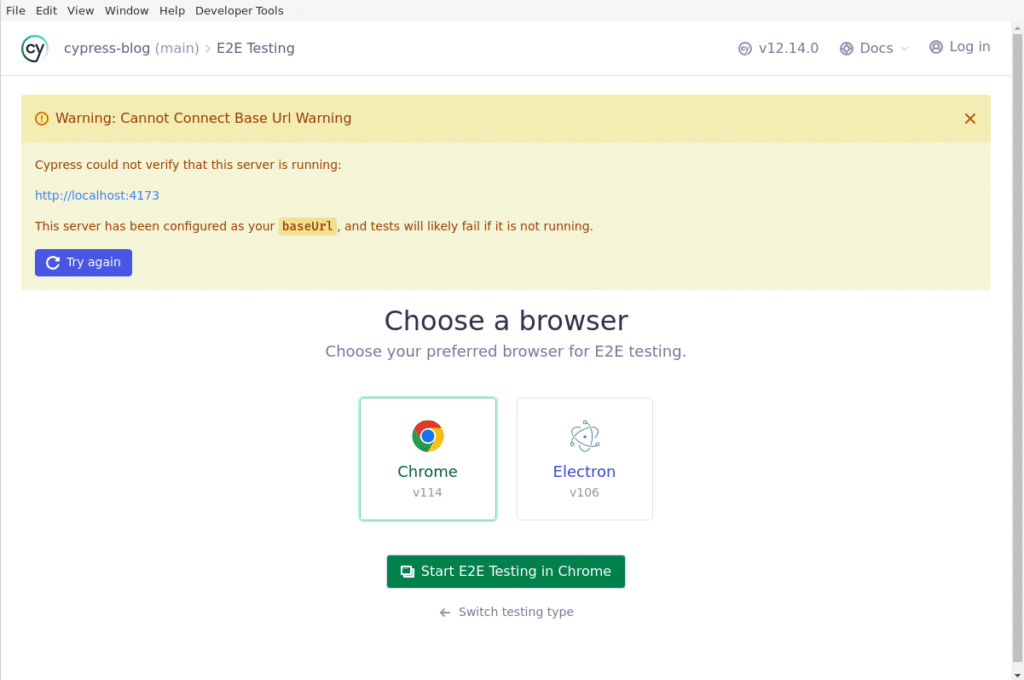Click the cypress-blog project breadcrumb
This screenshot has height=680, width=1024.
[x=107, y=48]
